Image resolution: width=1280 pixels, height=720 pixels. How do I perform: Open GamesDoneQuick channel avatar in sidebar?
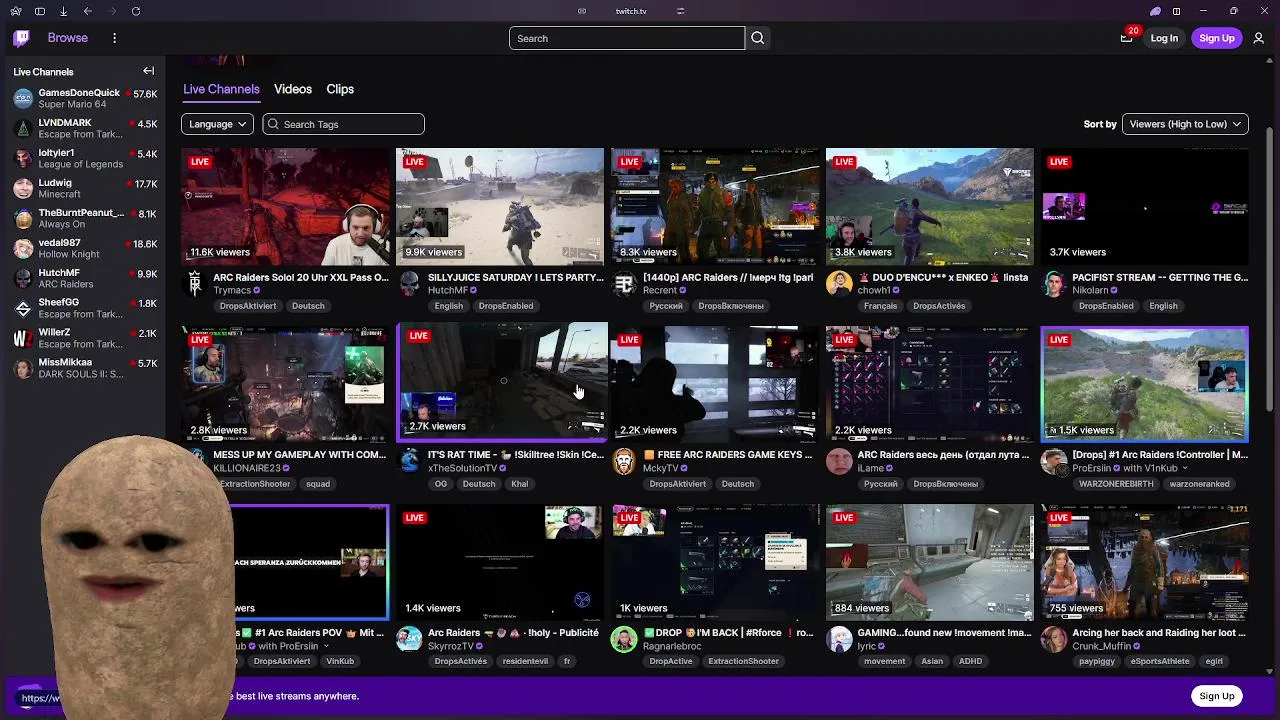(23, 98)
